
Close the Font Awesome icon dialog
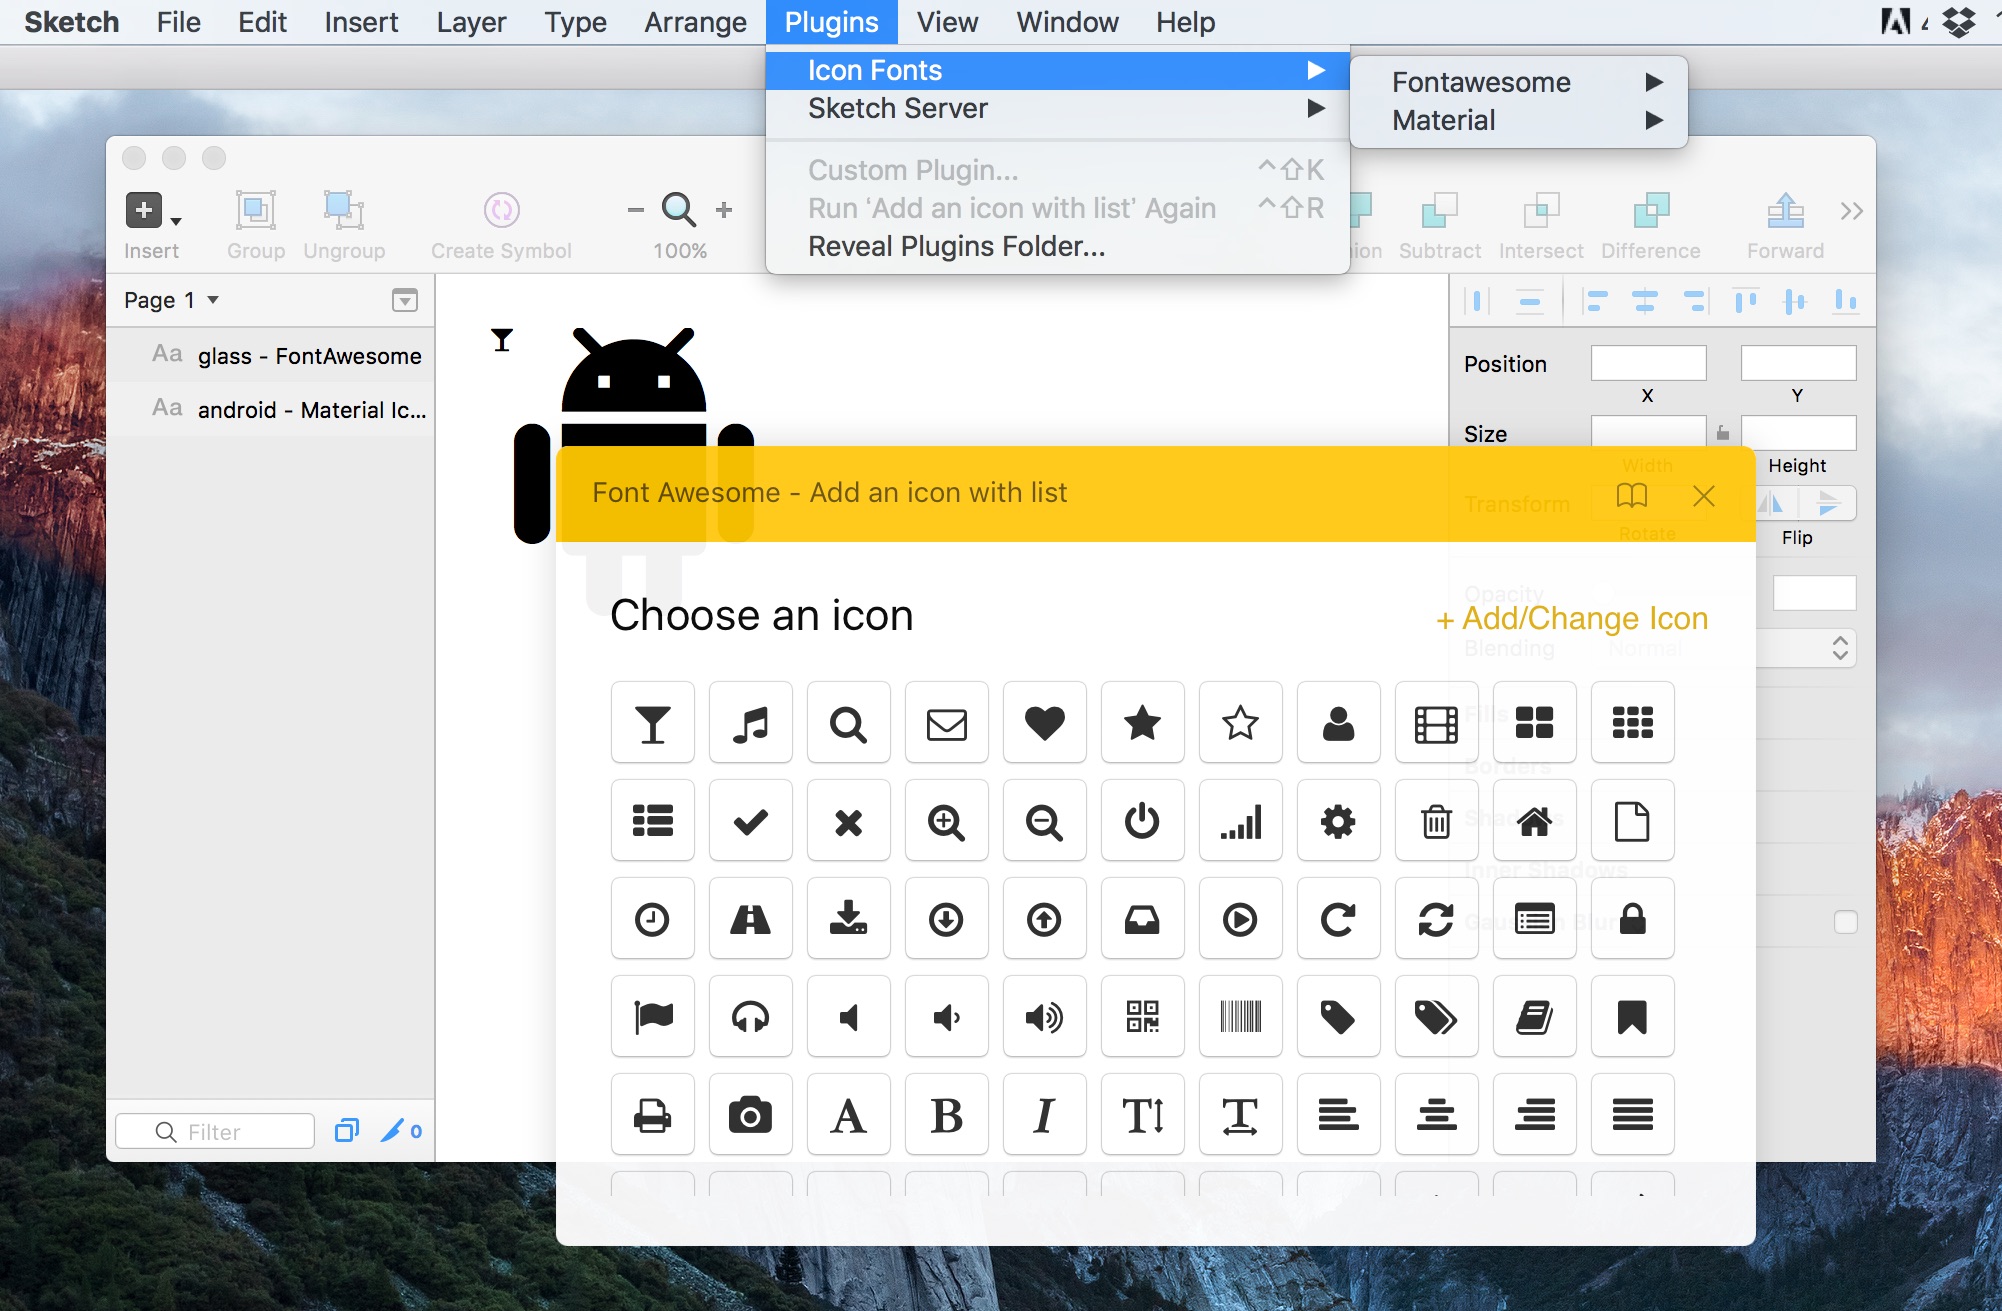click(x=1704, y=495)
